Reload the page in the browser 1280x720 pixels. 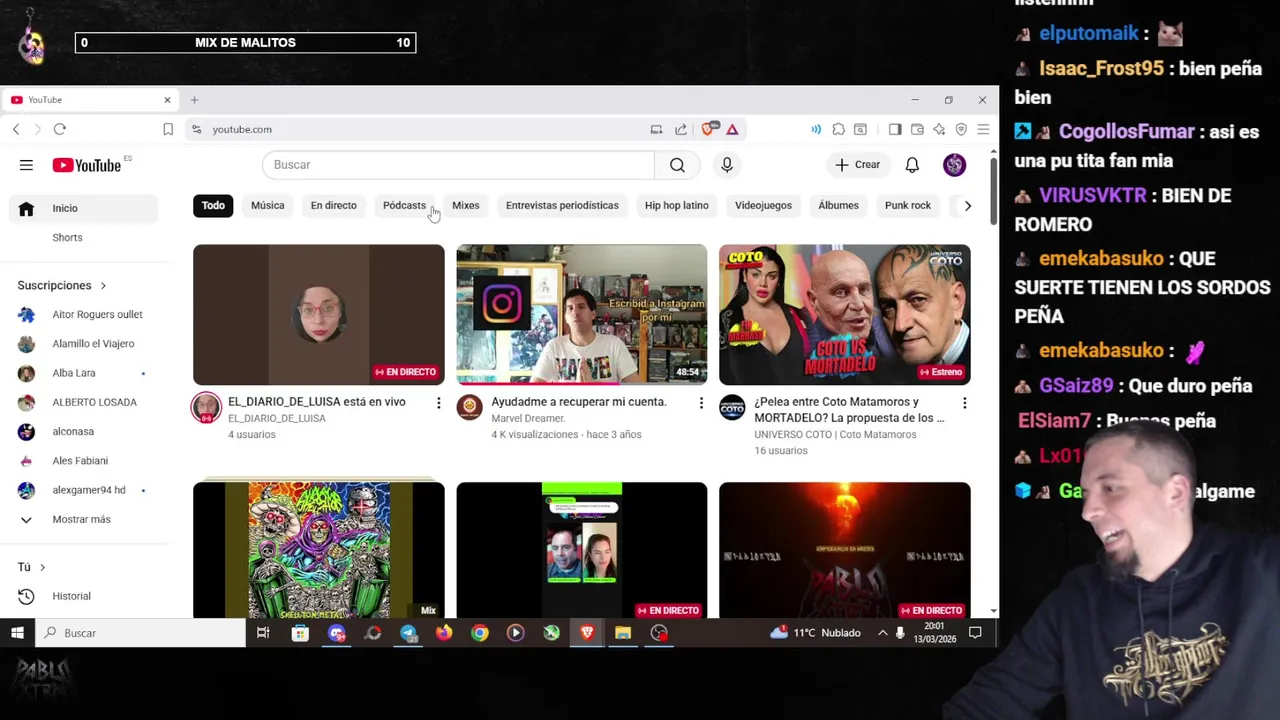(60, 129)
